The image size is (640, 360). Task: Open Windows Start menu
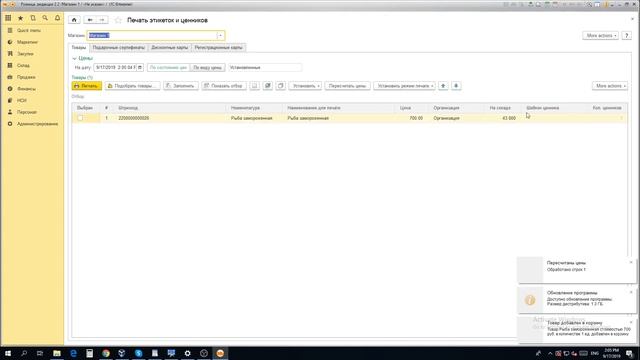[x=8, y=353]
